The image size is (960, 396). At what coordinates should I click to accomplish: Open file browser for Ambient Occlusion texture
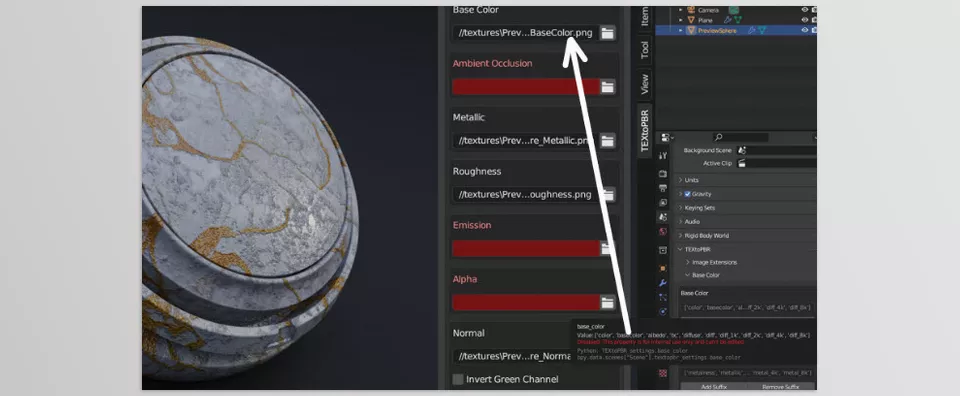(x=607, y=87)
